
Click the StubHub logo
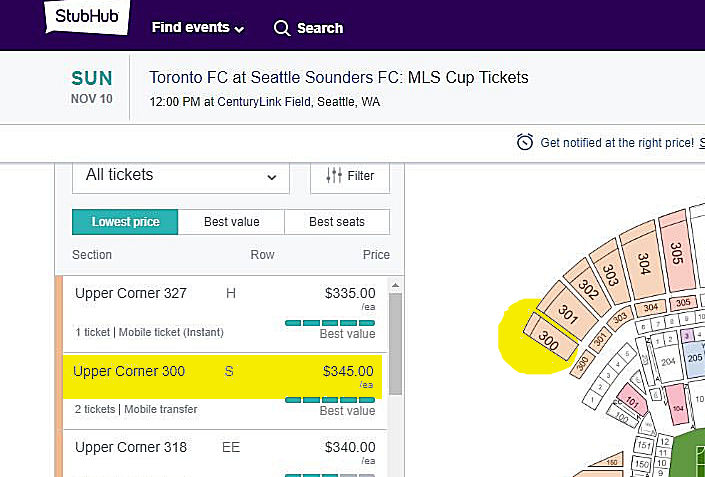(87, 17)
